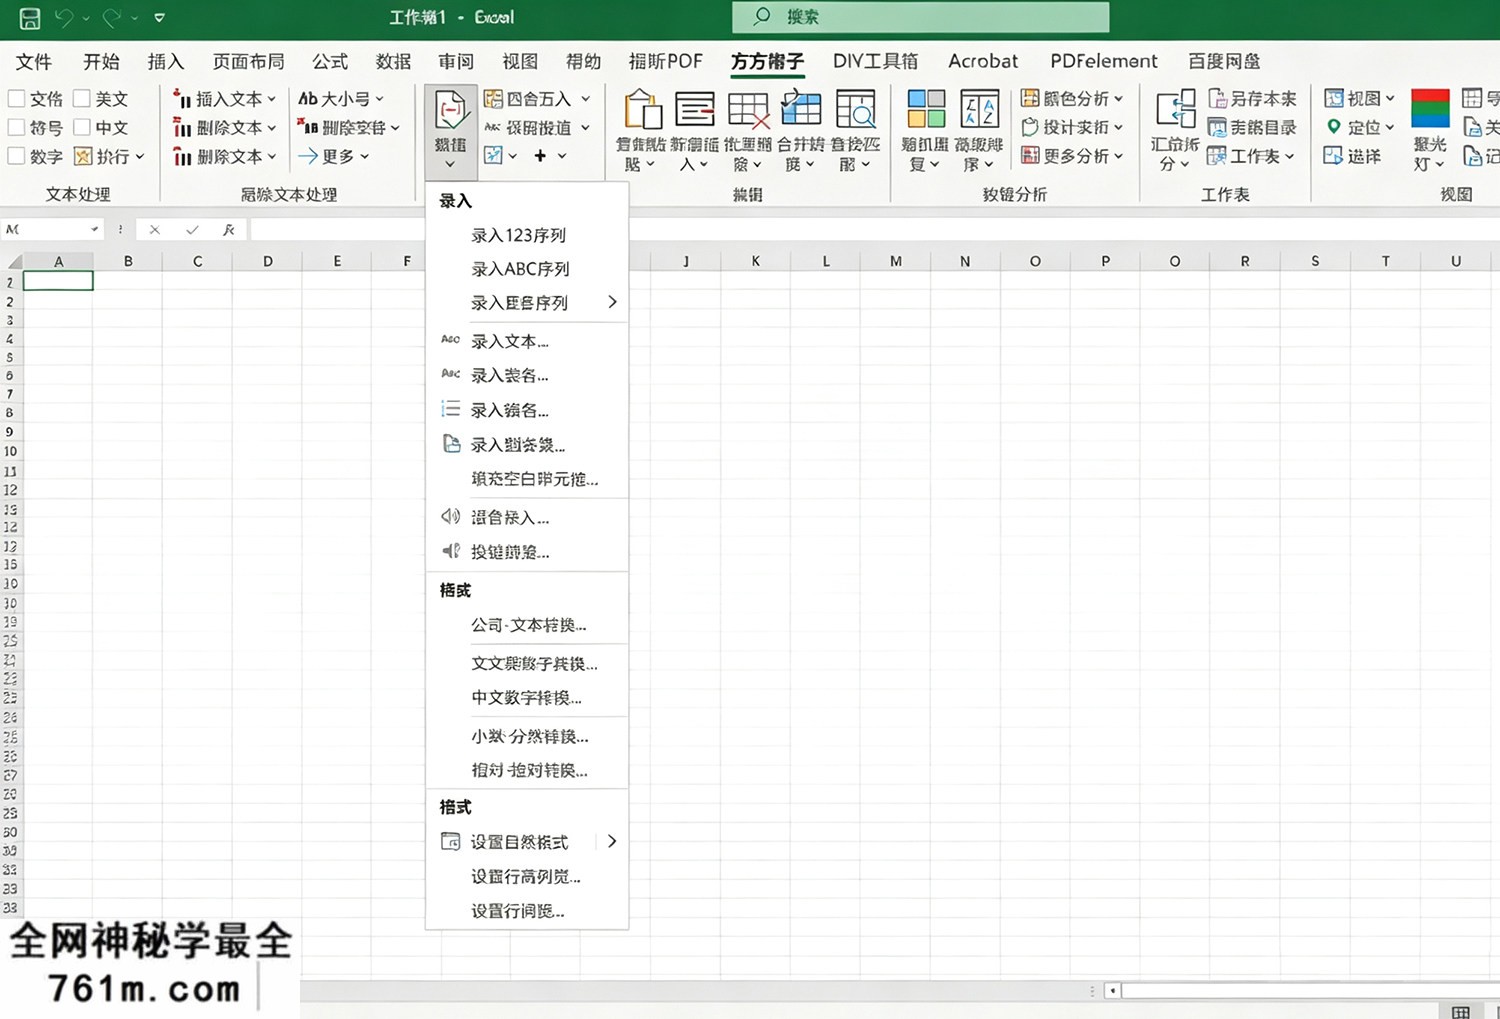Image resolution: width=1500 pixels, height=1019 pixels.
Task: Choose 录入ABC序列 from the menu
Action: 527,269
